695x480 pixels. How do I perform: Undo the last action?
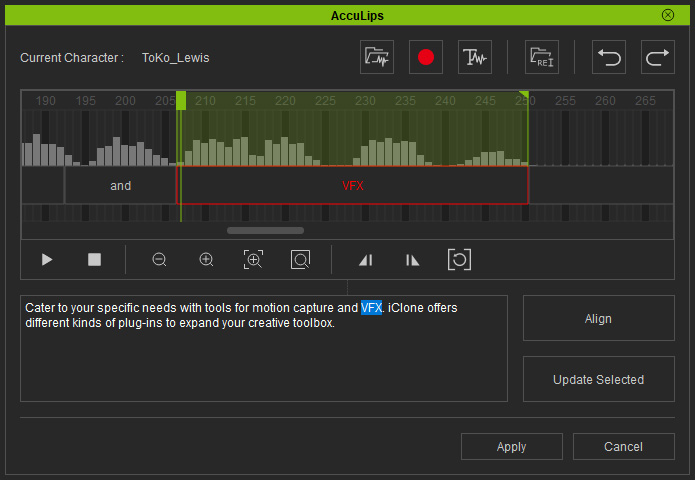(609, 57)
